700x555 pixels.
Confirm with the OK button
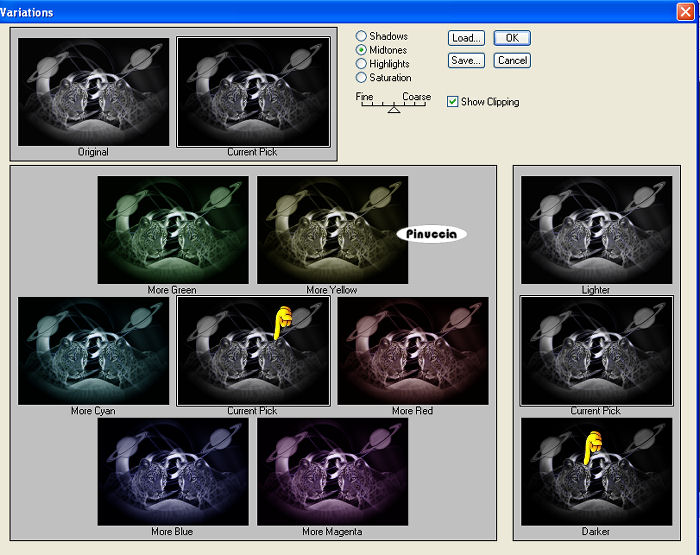coord(512,38)
